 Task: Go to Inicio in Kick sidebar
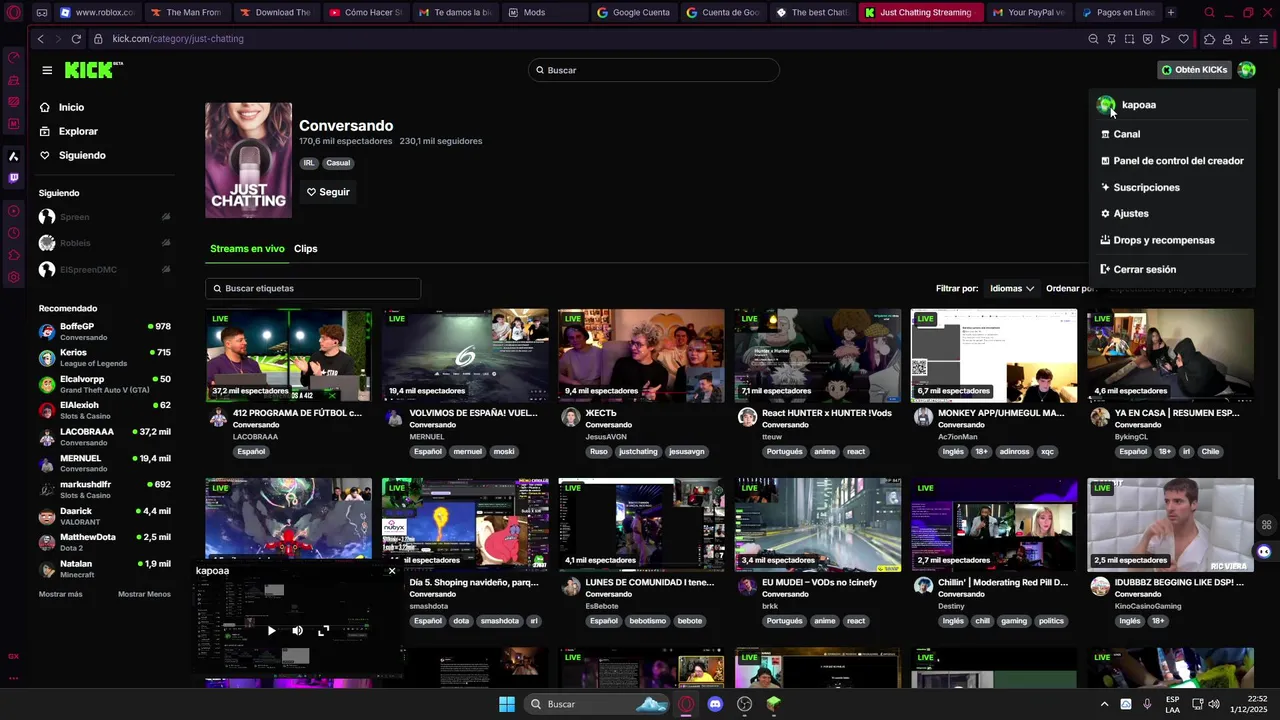71,107
